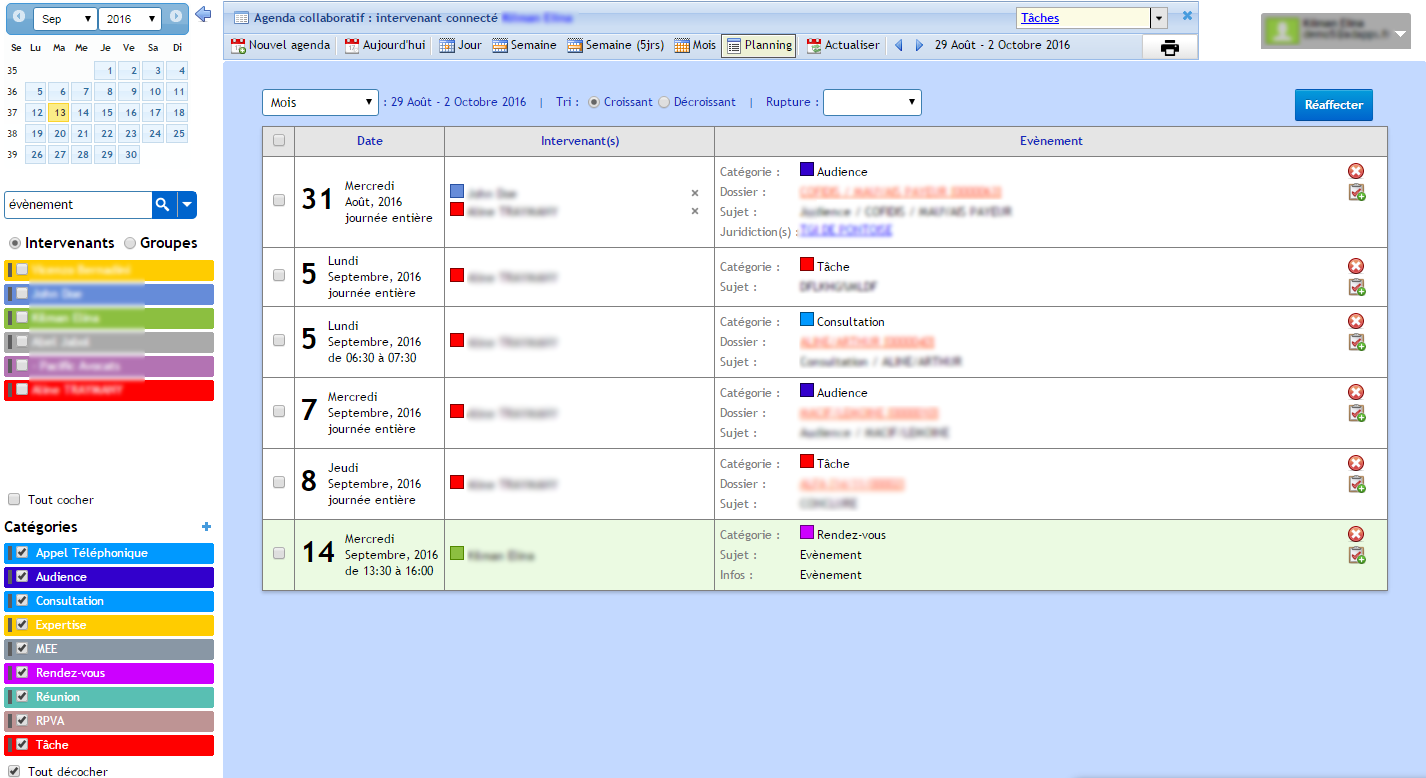Click the validate icon on Rendez-vous event
The width and height of the screenshot is (1426, 778).
[x=1356, y=555]
